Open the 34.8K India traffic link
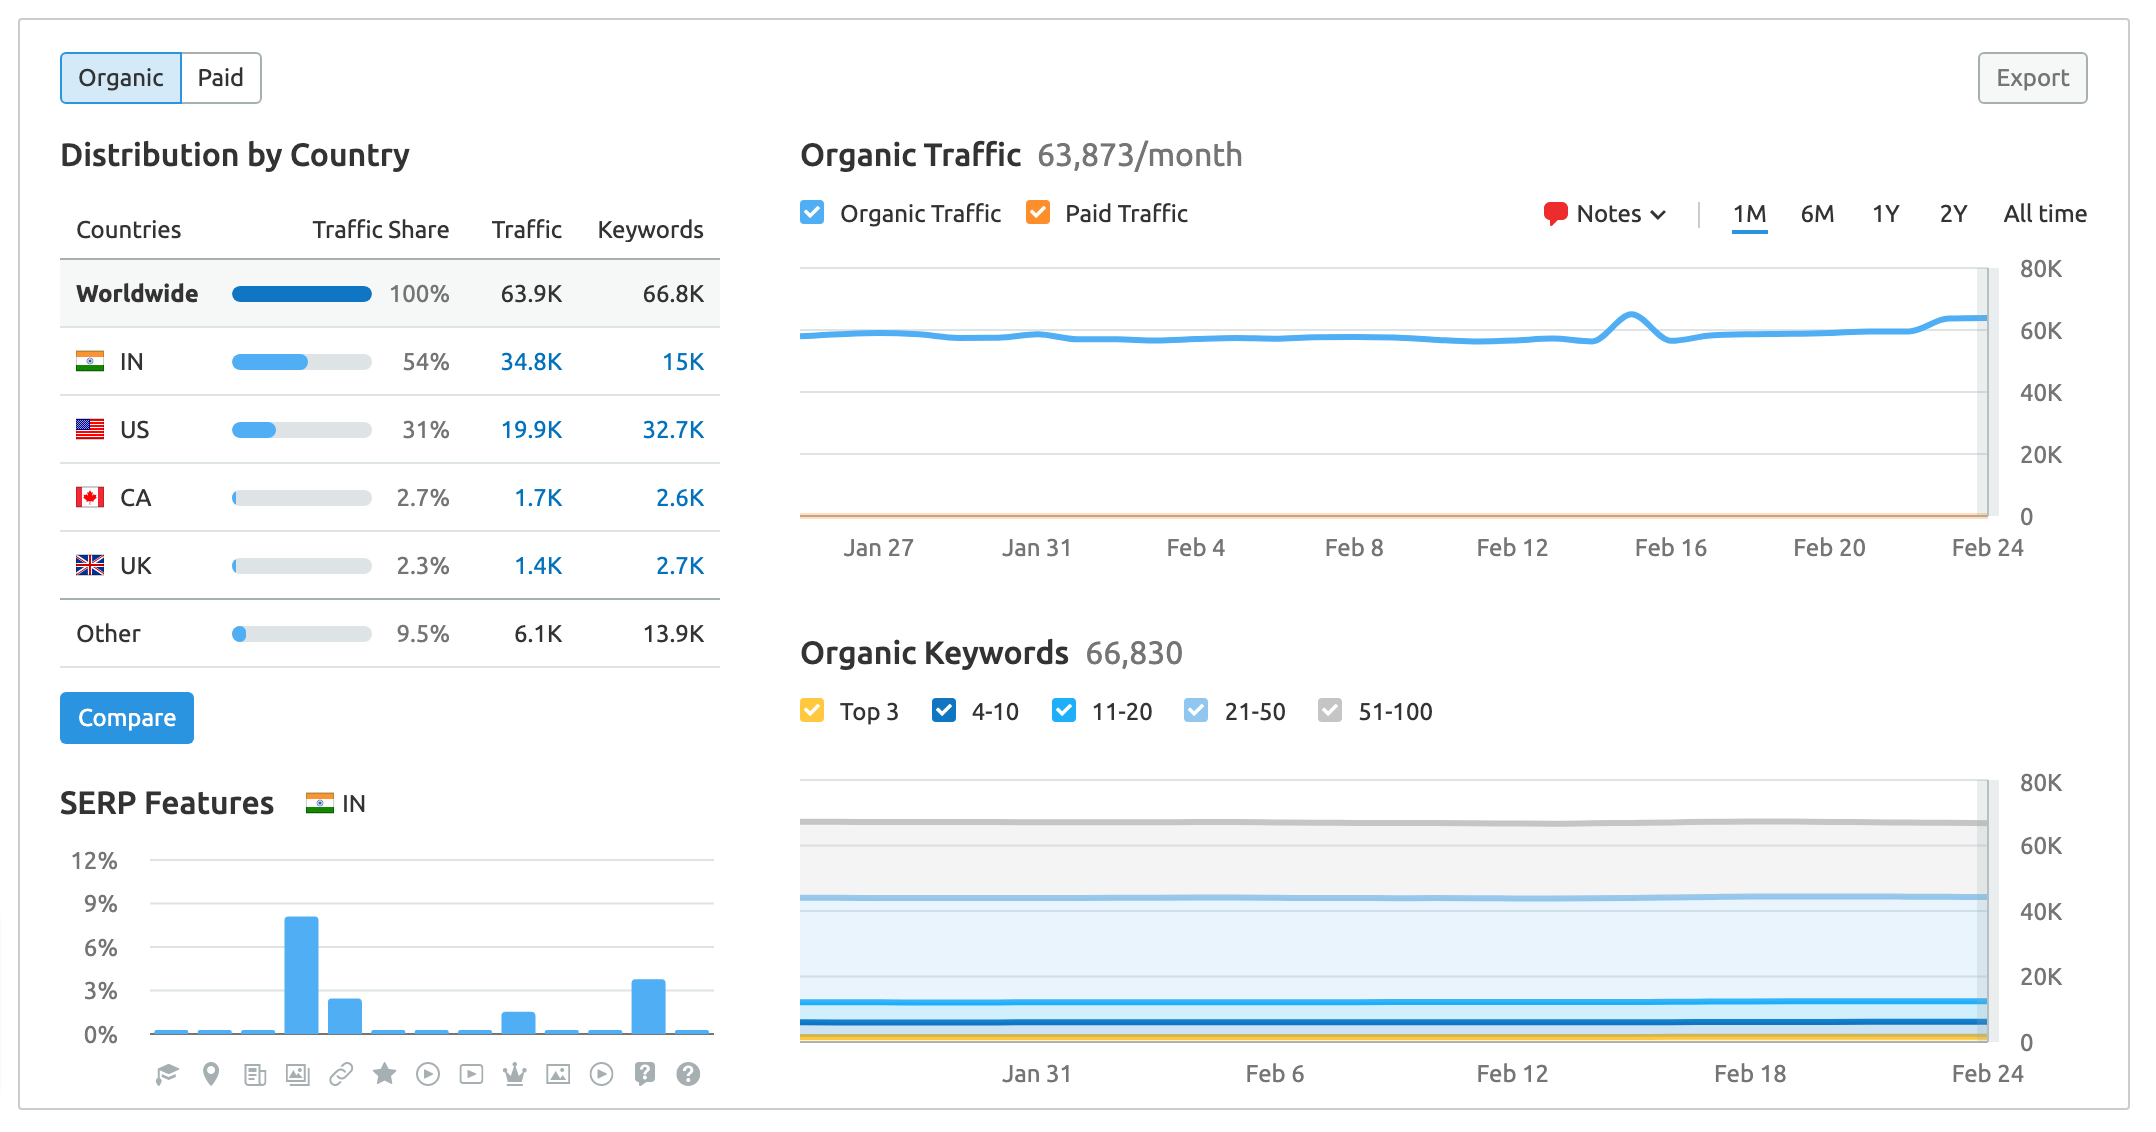Image resolution: width=2156 pixels, height=1132 pixels. (x=531, y=362)
